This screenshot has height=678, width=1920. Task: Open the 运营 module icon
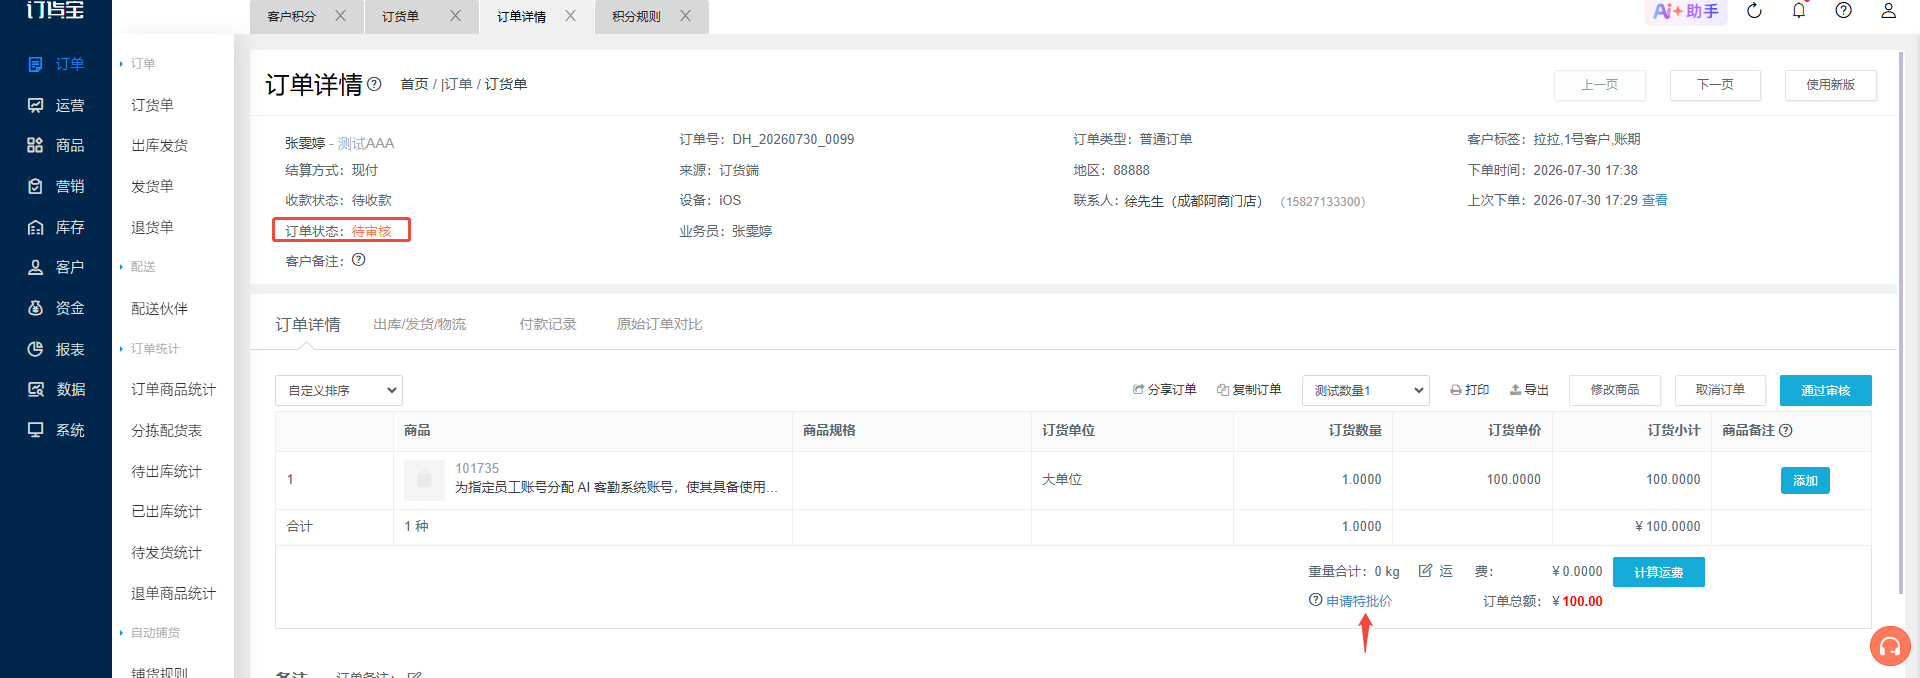pyautogui.click(x=35, y=105)
